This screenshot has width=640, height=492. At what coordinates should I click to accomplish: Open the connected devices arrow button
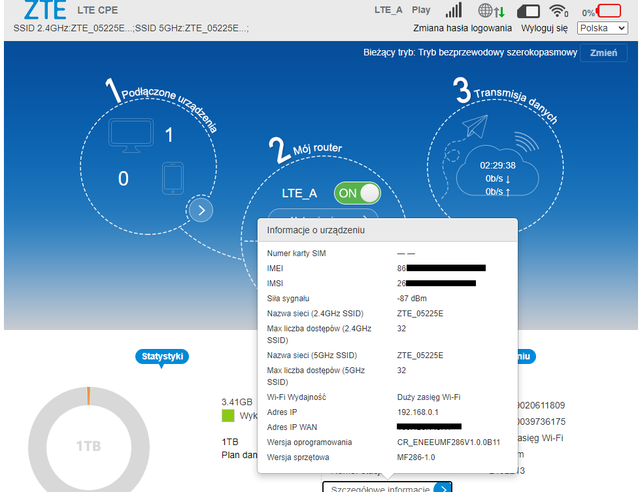(201, 210)
